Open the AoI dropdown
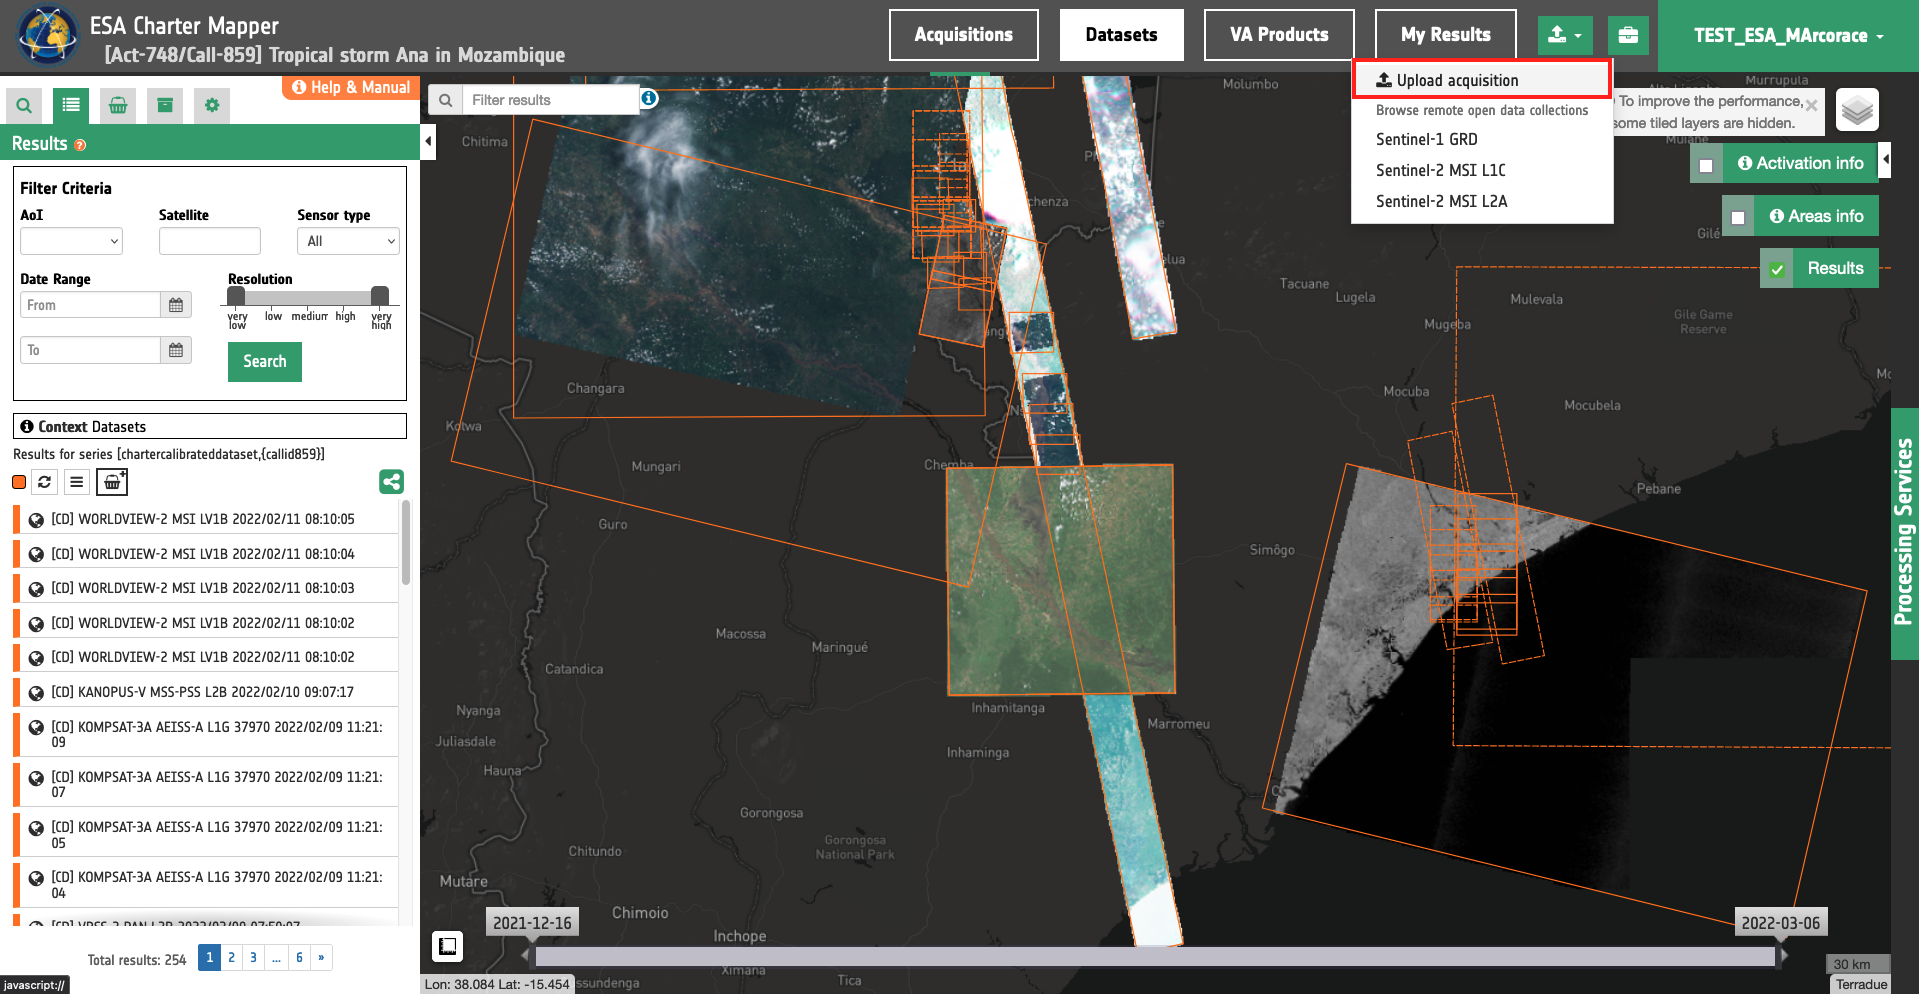Screen dimensions: 1919x994 (x=71, y=241)
